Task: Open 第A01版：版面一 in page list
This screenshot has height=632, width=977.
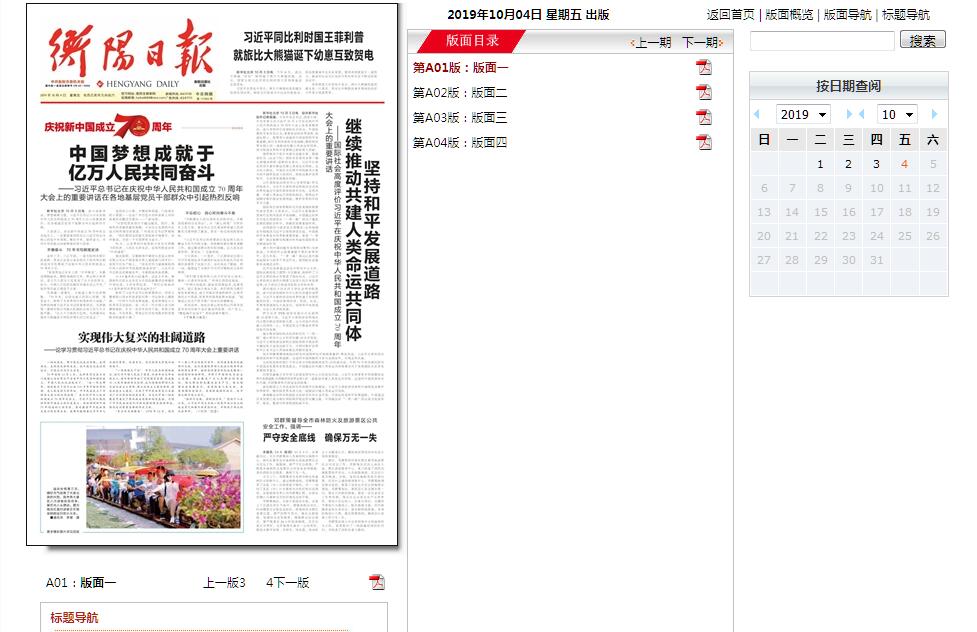Action: 460,67
